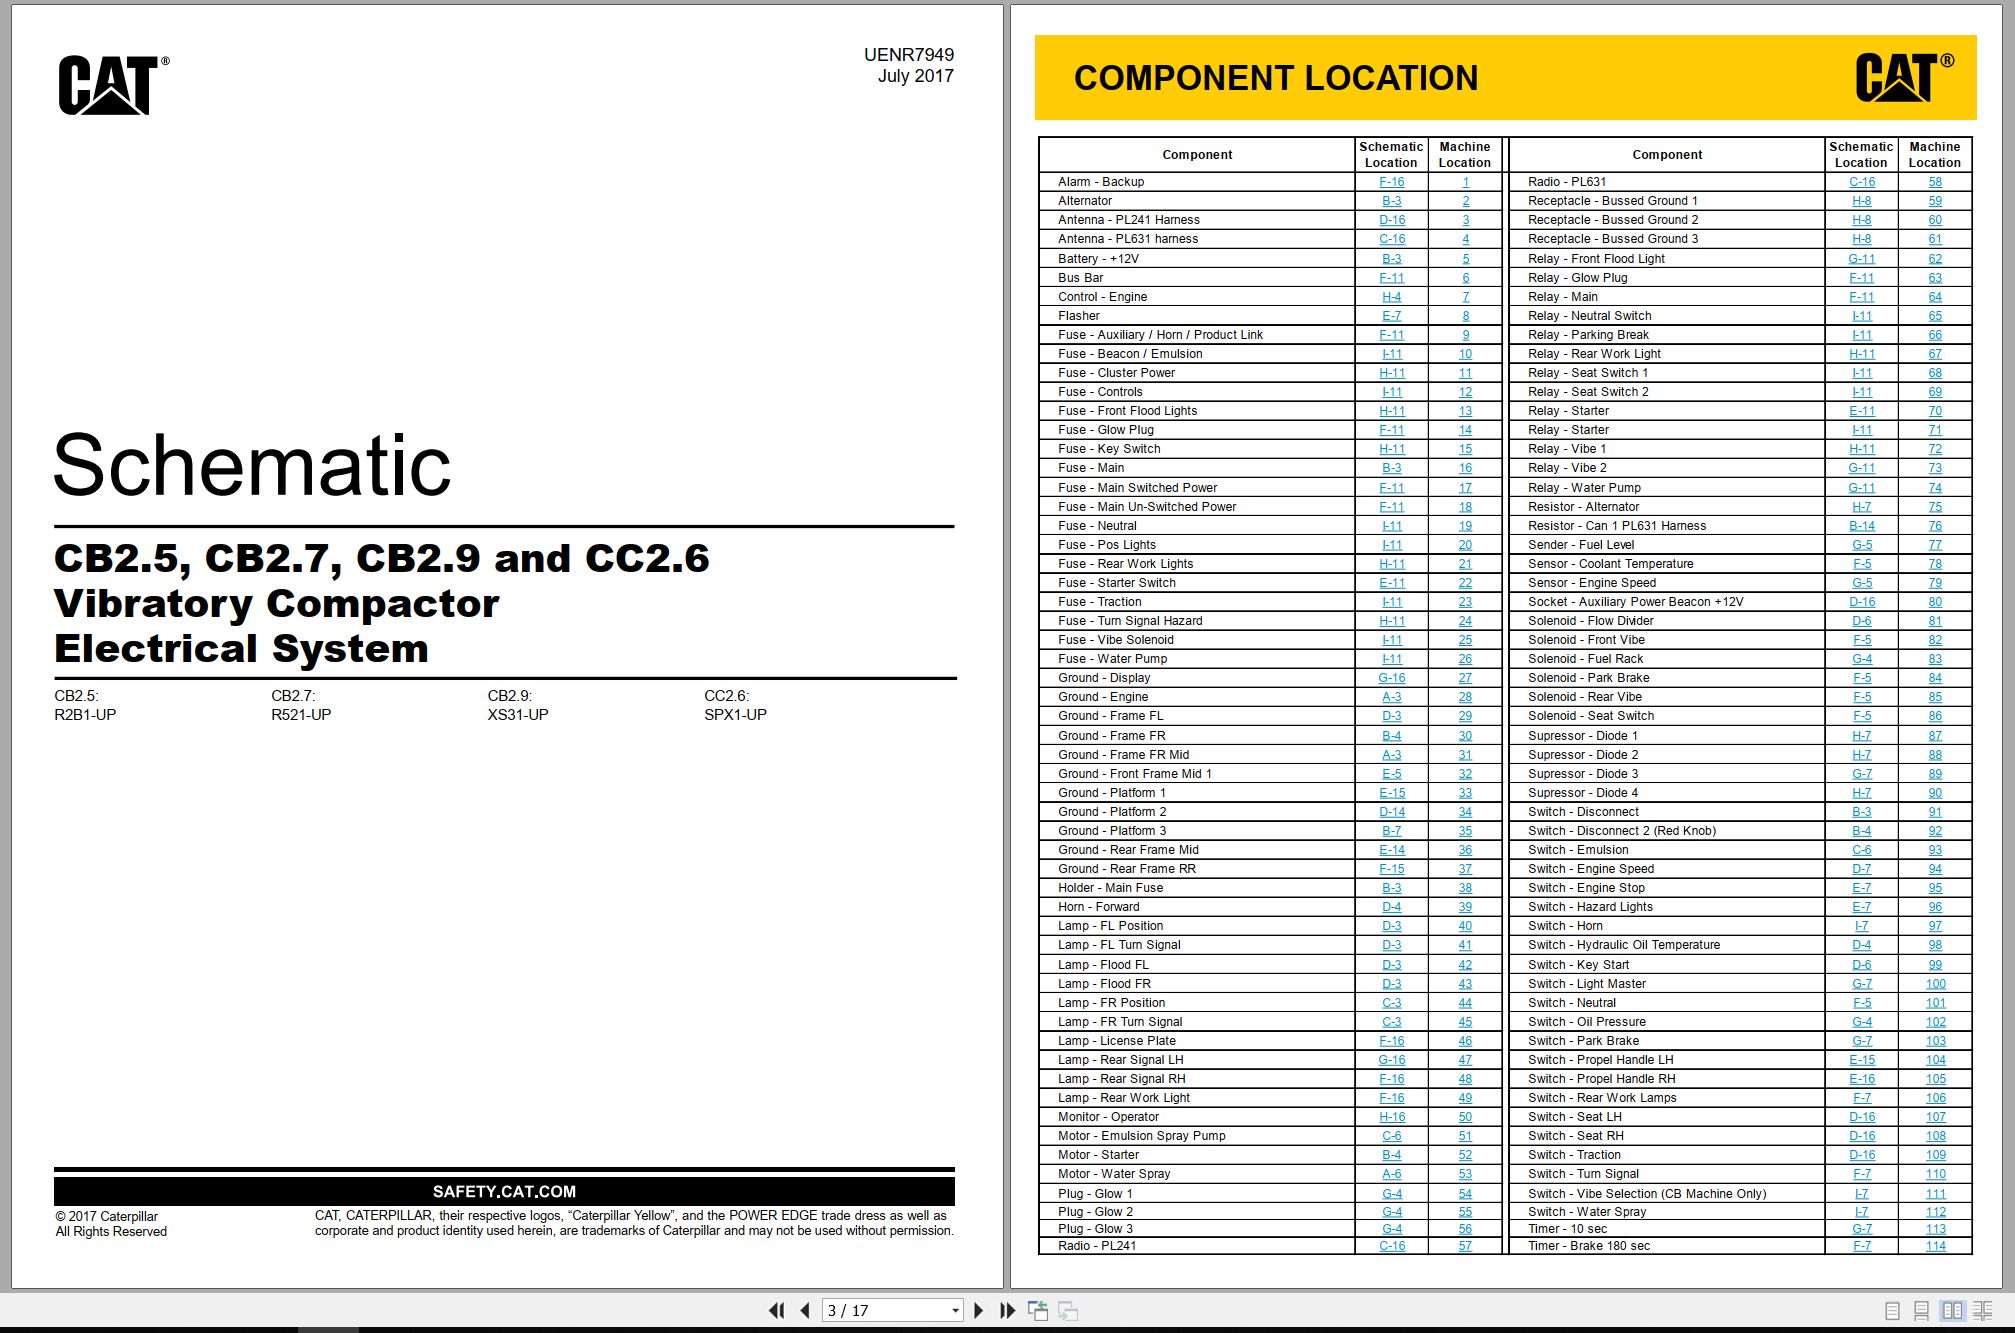Select continuous facing page view

point(1982,1311)
